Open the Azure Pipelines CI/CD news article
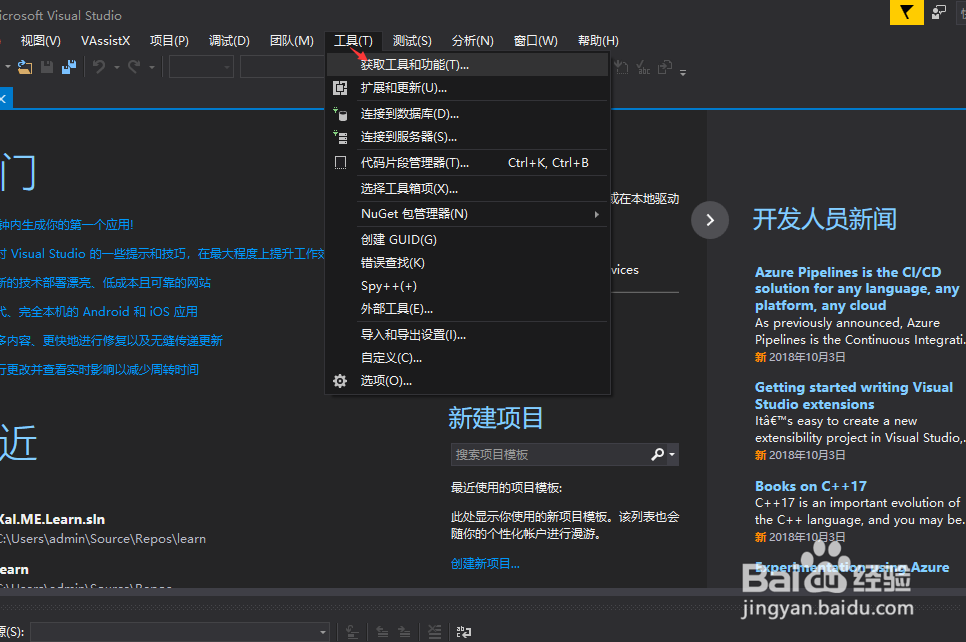 (x=856, y=288)
